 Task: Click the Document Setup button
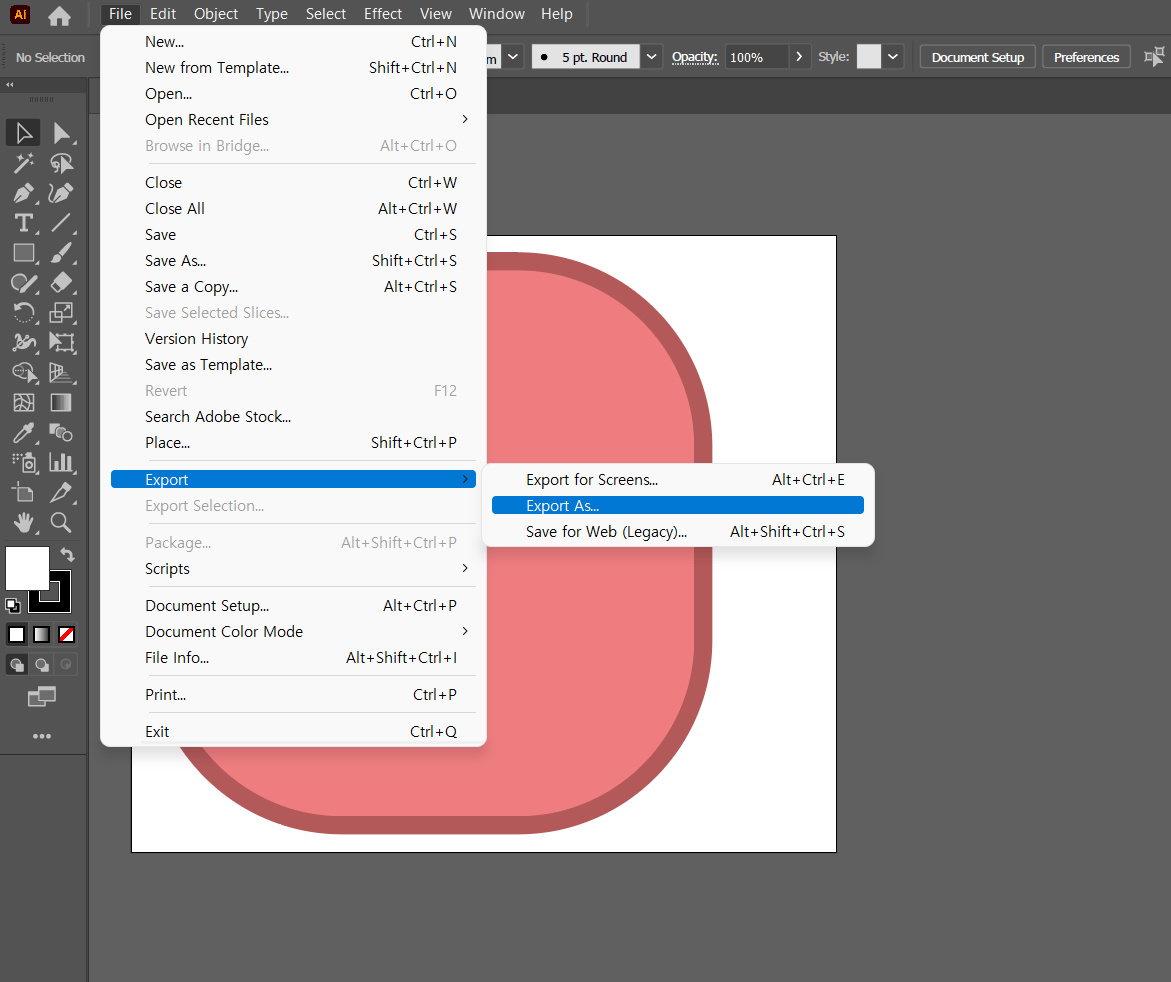coord(977,58)
